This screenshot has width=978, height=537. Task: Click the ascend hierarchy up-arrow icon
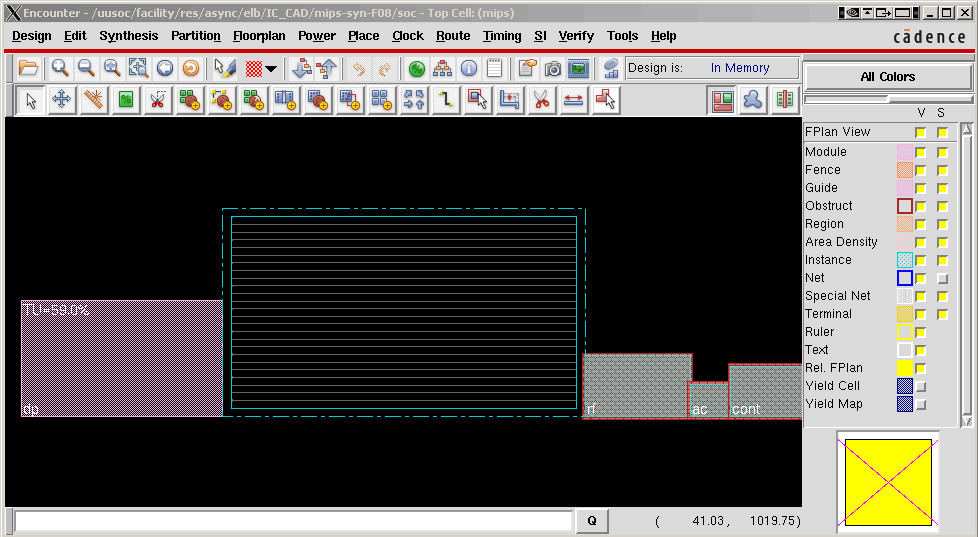coord(327,67)
